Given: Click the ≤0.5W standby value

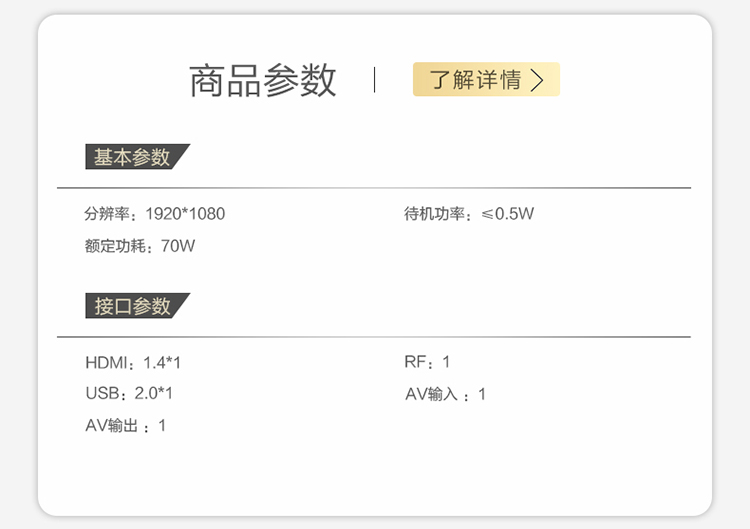Looking at the screenshot, I should pyautogui.click(x=507, y=213).
